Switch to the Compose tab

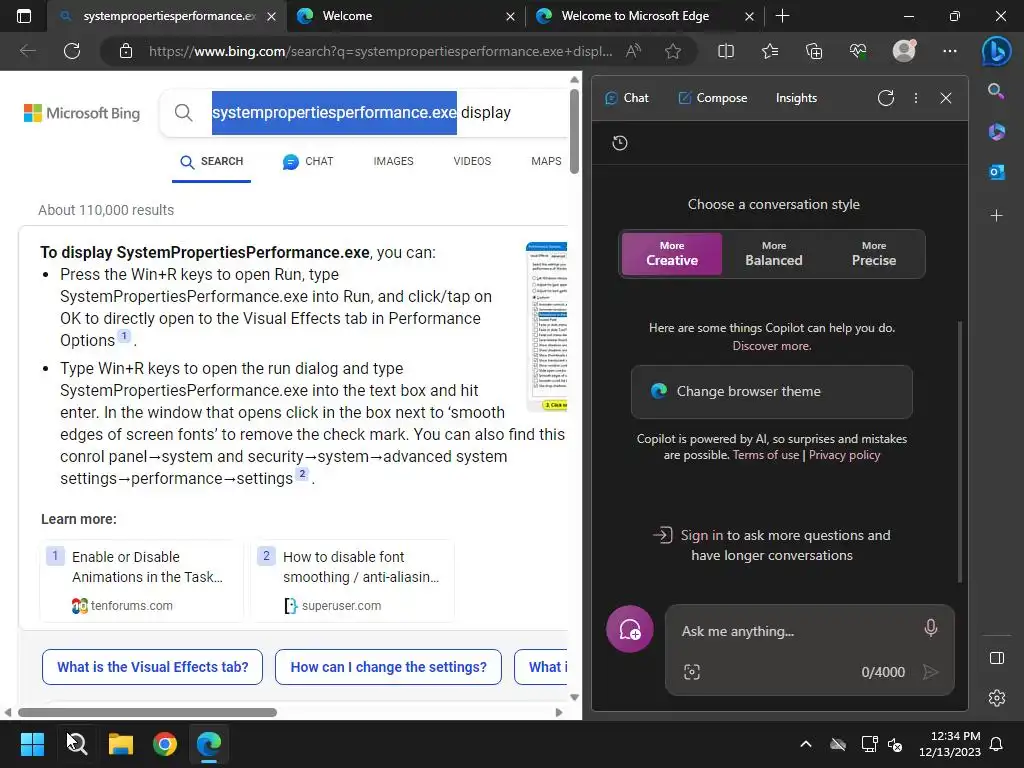pyautogui.click(x=712, y=98)
